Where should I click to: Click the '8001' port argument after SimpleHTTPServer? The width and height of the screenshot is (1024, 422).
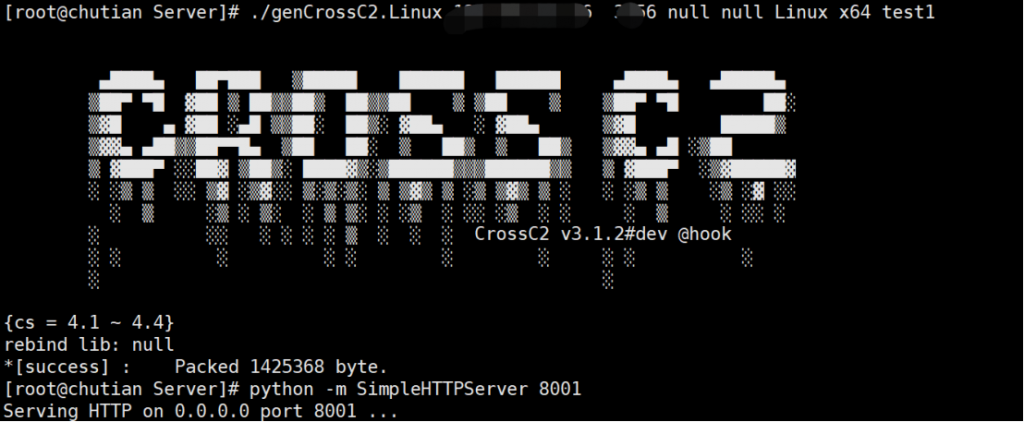(x=560, y=389)
